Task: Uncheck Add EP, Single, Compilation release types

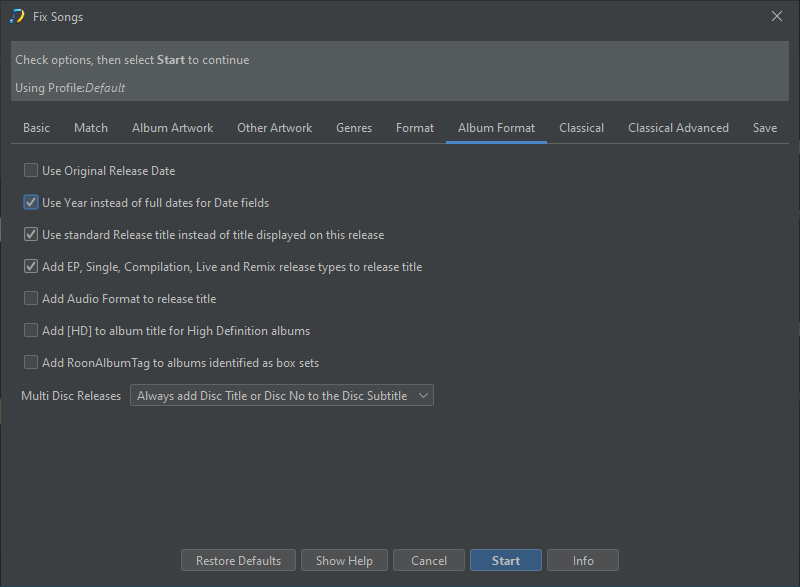Action: [x=31, y=267]
